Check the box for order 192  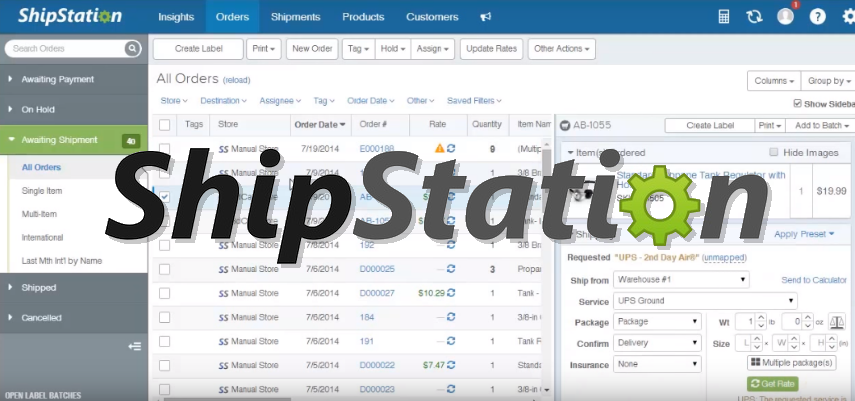(164, 245)
